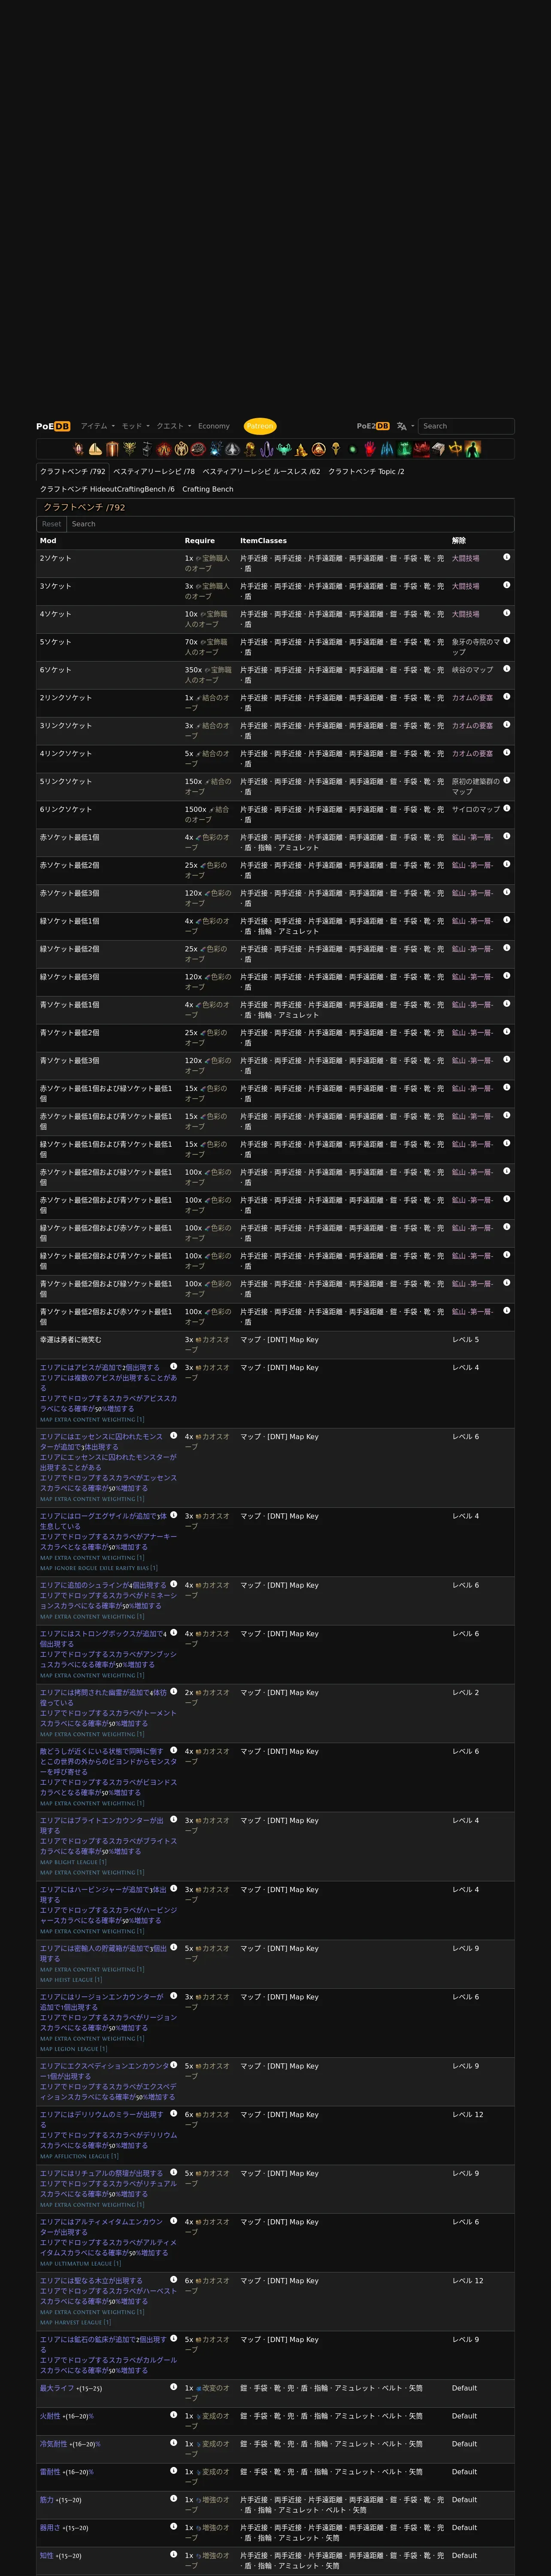Expand the アイテム dropdown menu

97,426
